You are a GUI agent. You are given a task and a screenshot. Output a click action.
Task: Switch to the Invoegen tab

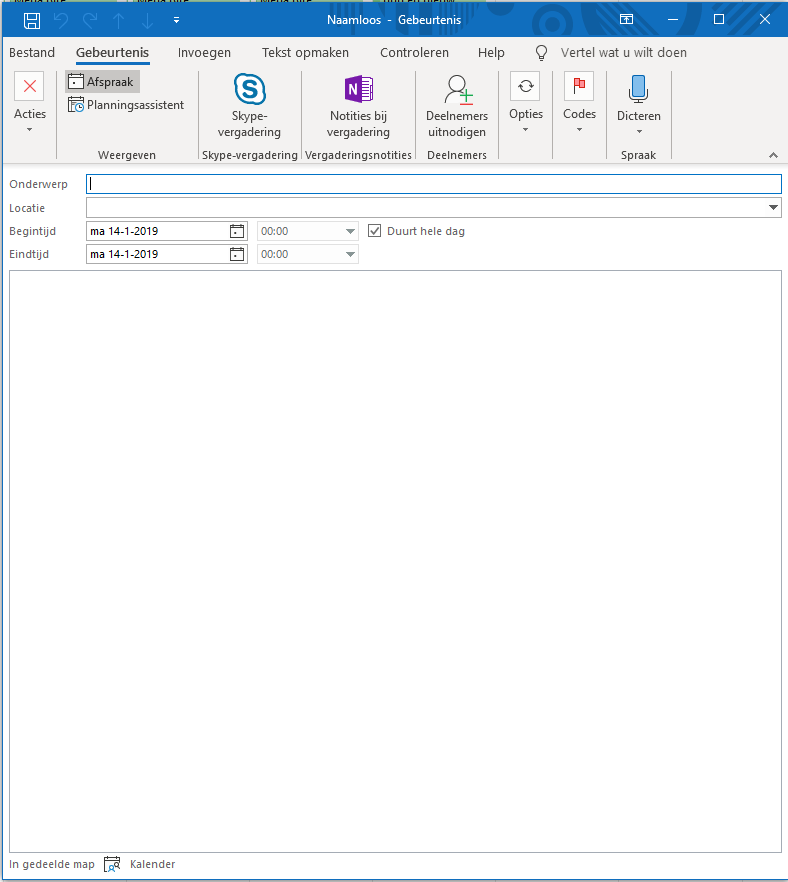pos(204,53)
